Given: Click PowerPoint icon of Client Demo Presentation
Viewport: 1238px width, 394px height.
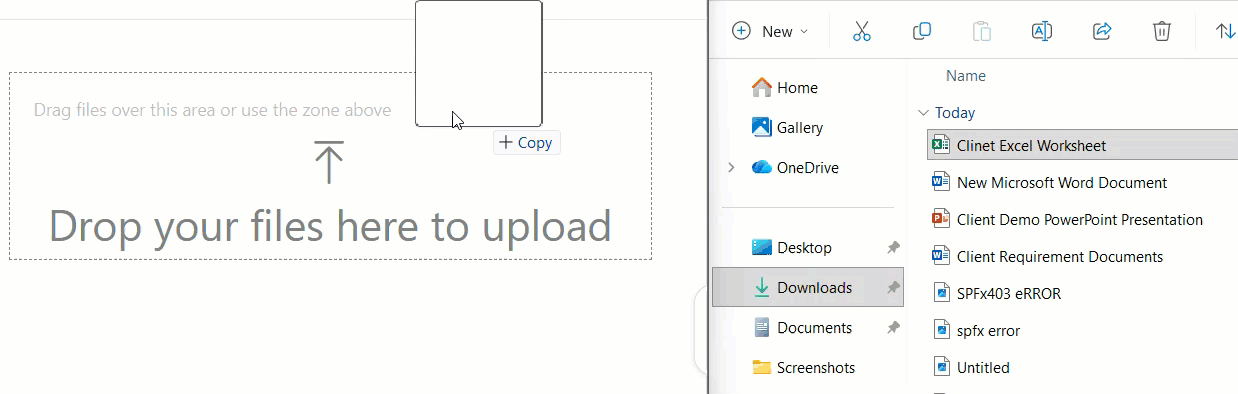Looking at the screenshot, I should (940, 219).
